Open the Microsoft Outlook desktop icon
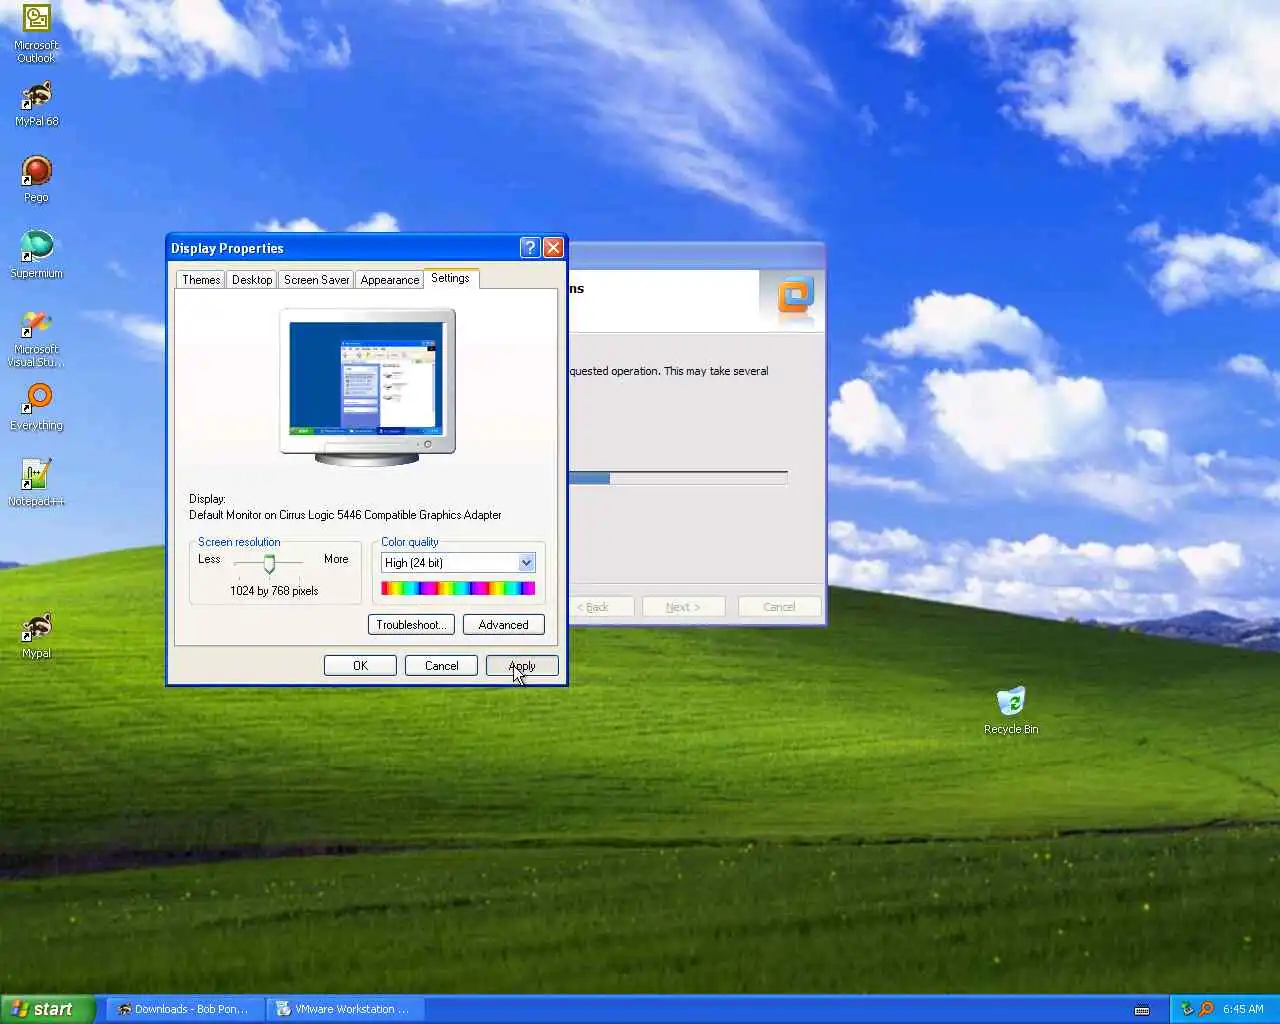The image size is (1280, 1024). [36, 34]
